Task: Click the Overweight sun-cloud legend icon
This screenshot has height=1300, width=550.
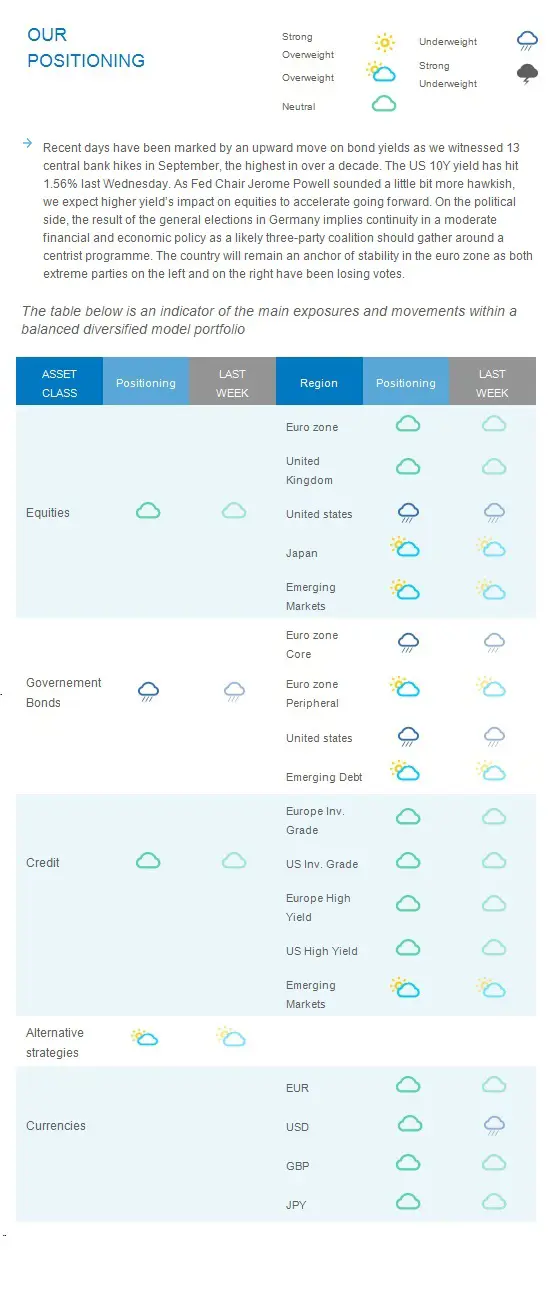Action: tap(379, 72)
